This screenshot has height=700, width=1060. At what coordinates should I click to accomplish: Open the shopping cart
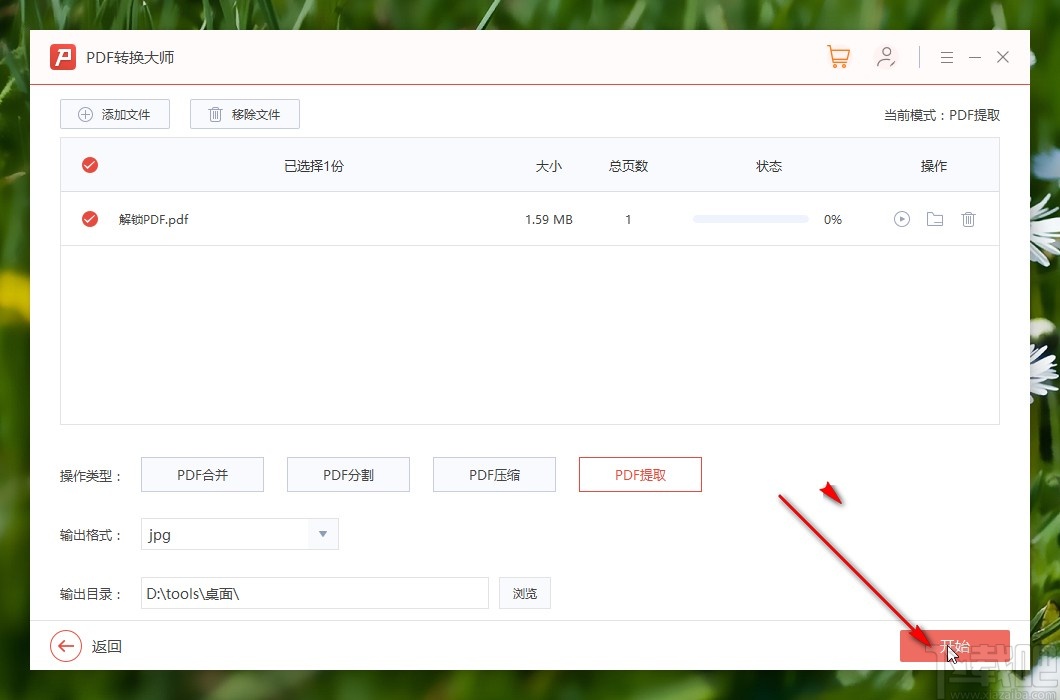point(838,57)
